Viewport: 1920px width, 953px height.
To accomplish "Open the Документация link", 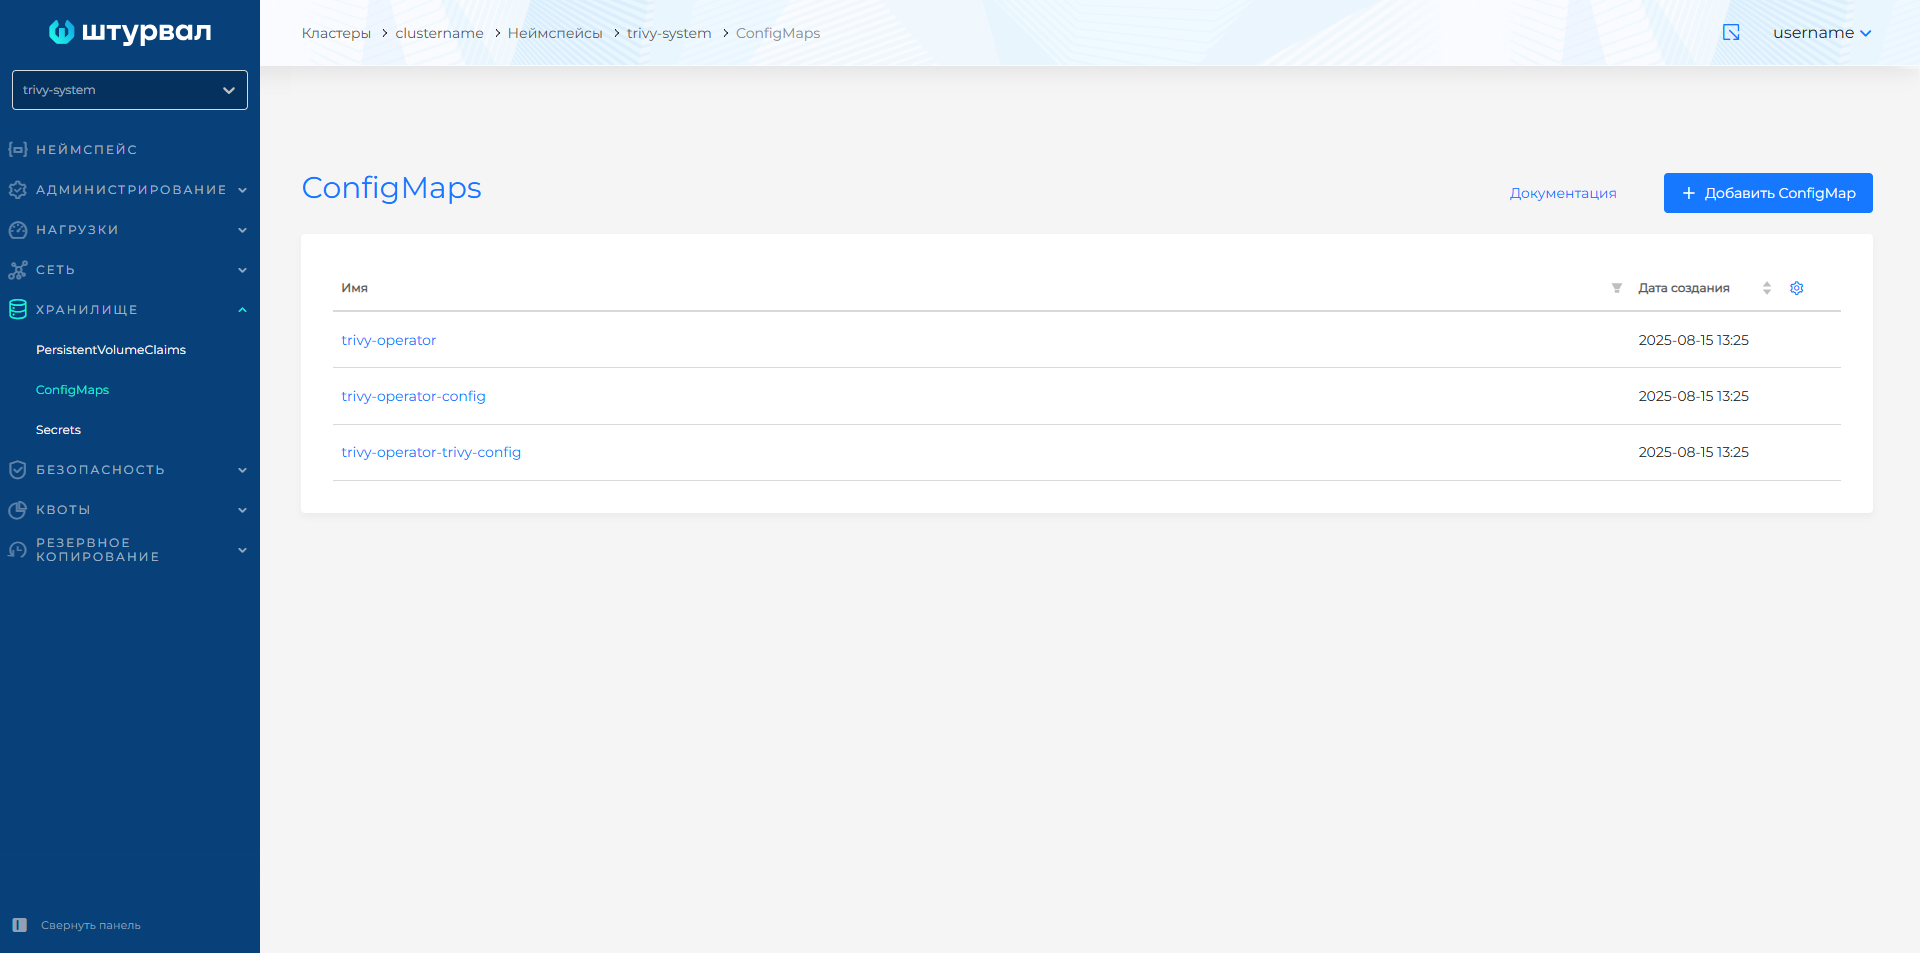I will 1562,193.
